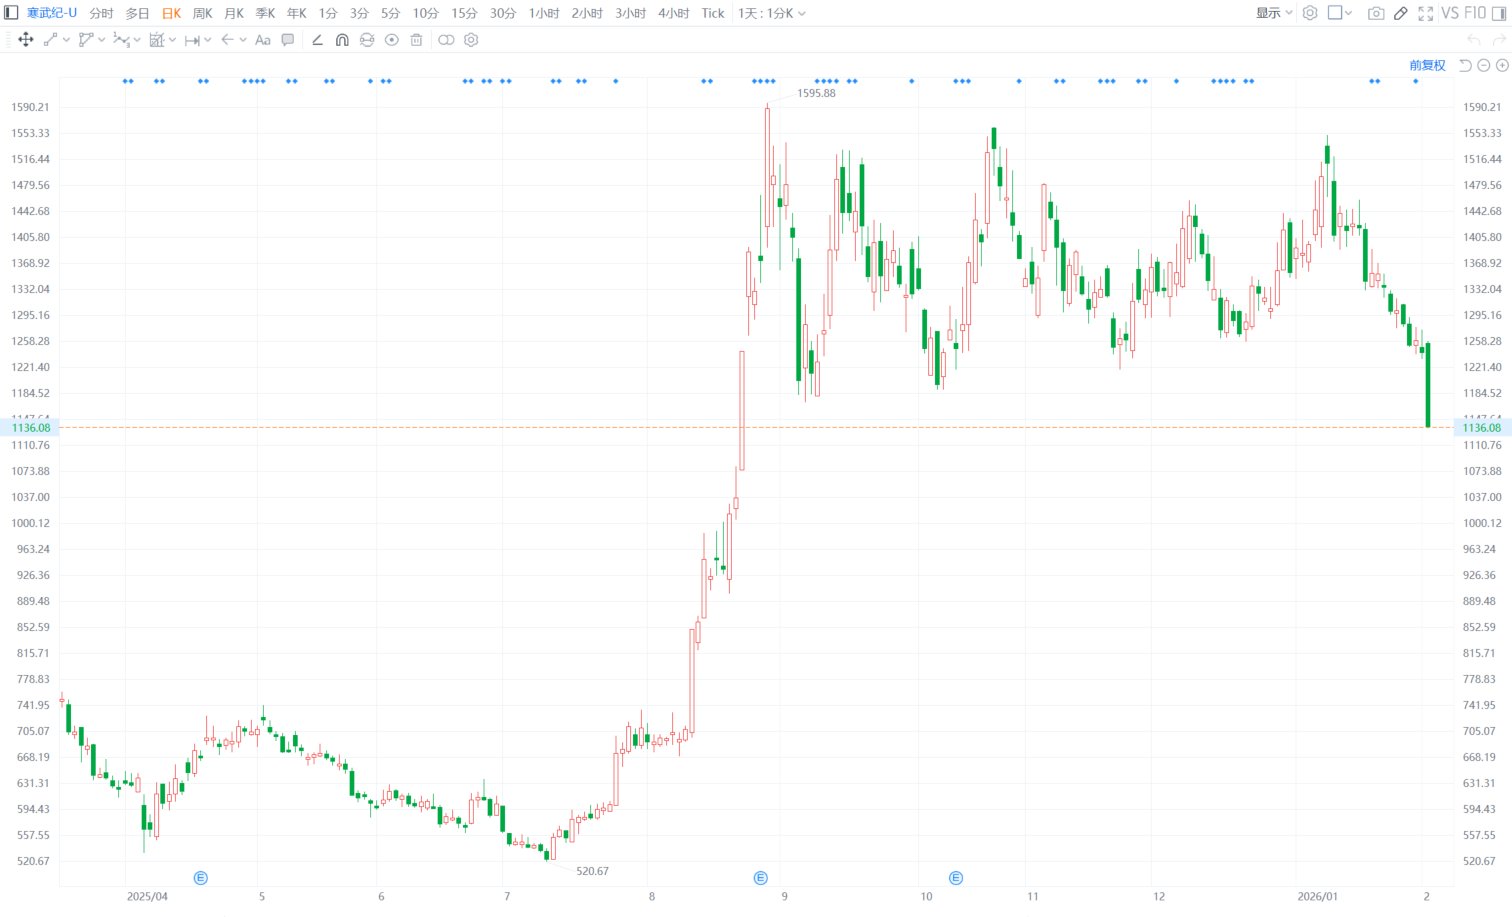
Task: Take a chart screenshot with camera icon
Action: (x=1376, y=13)
